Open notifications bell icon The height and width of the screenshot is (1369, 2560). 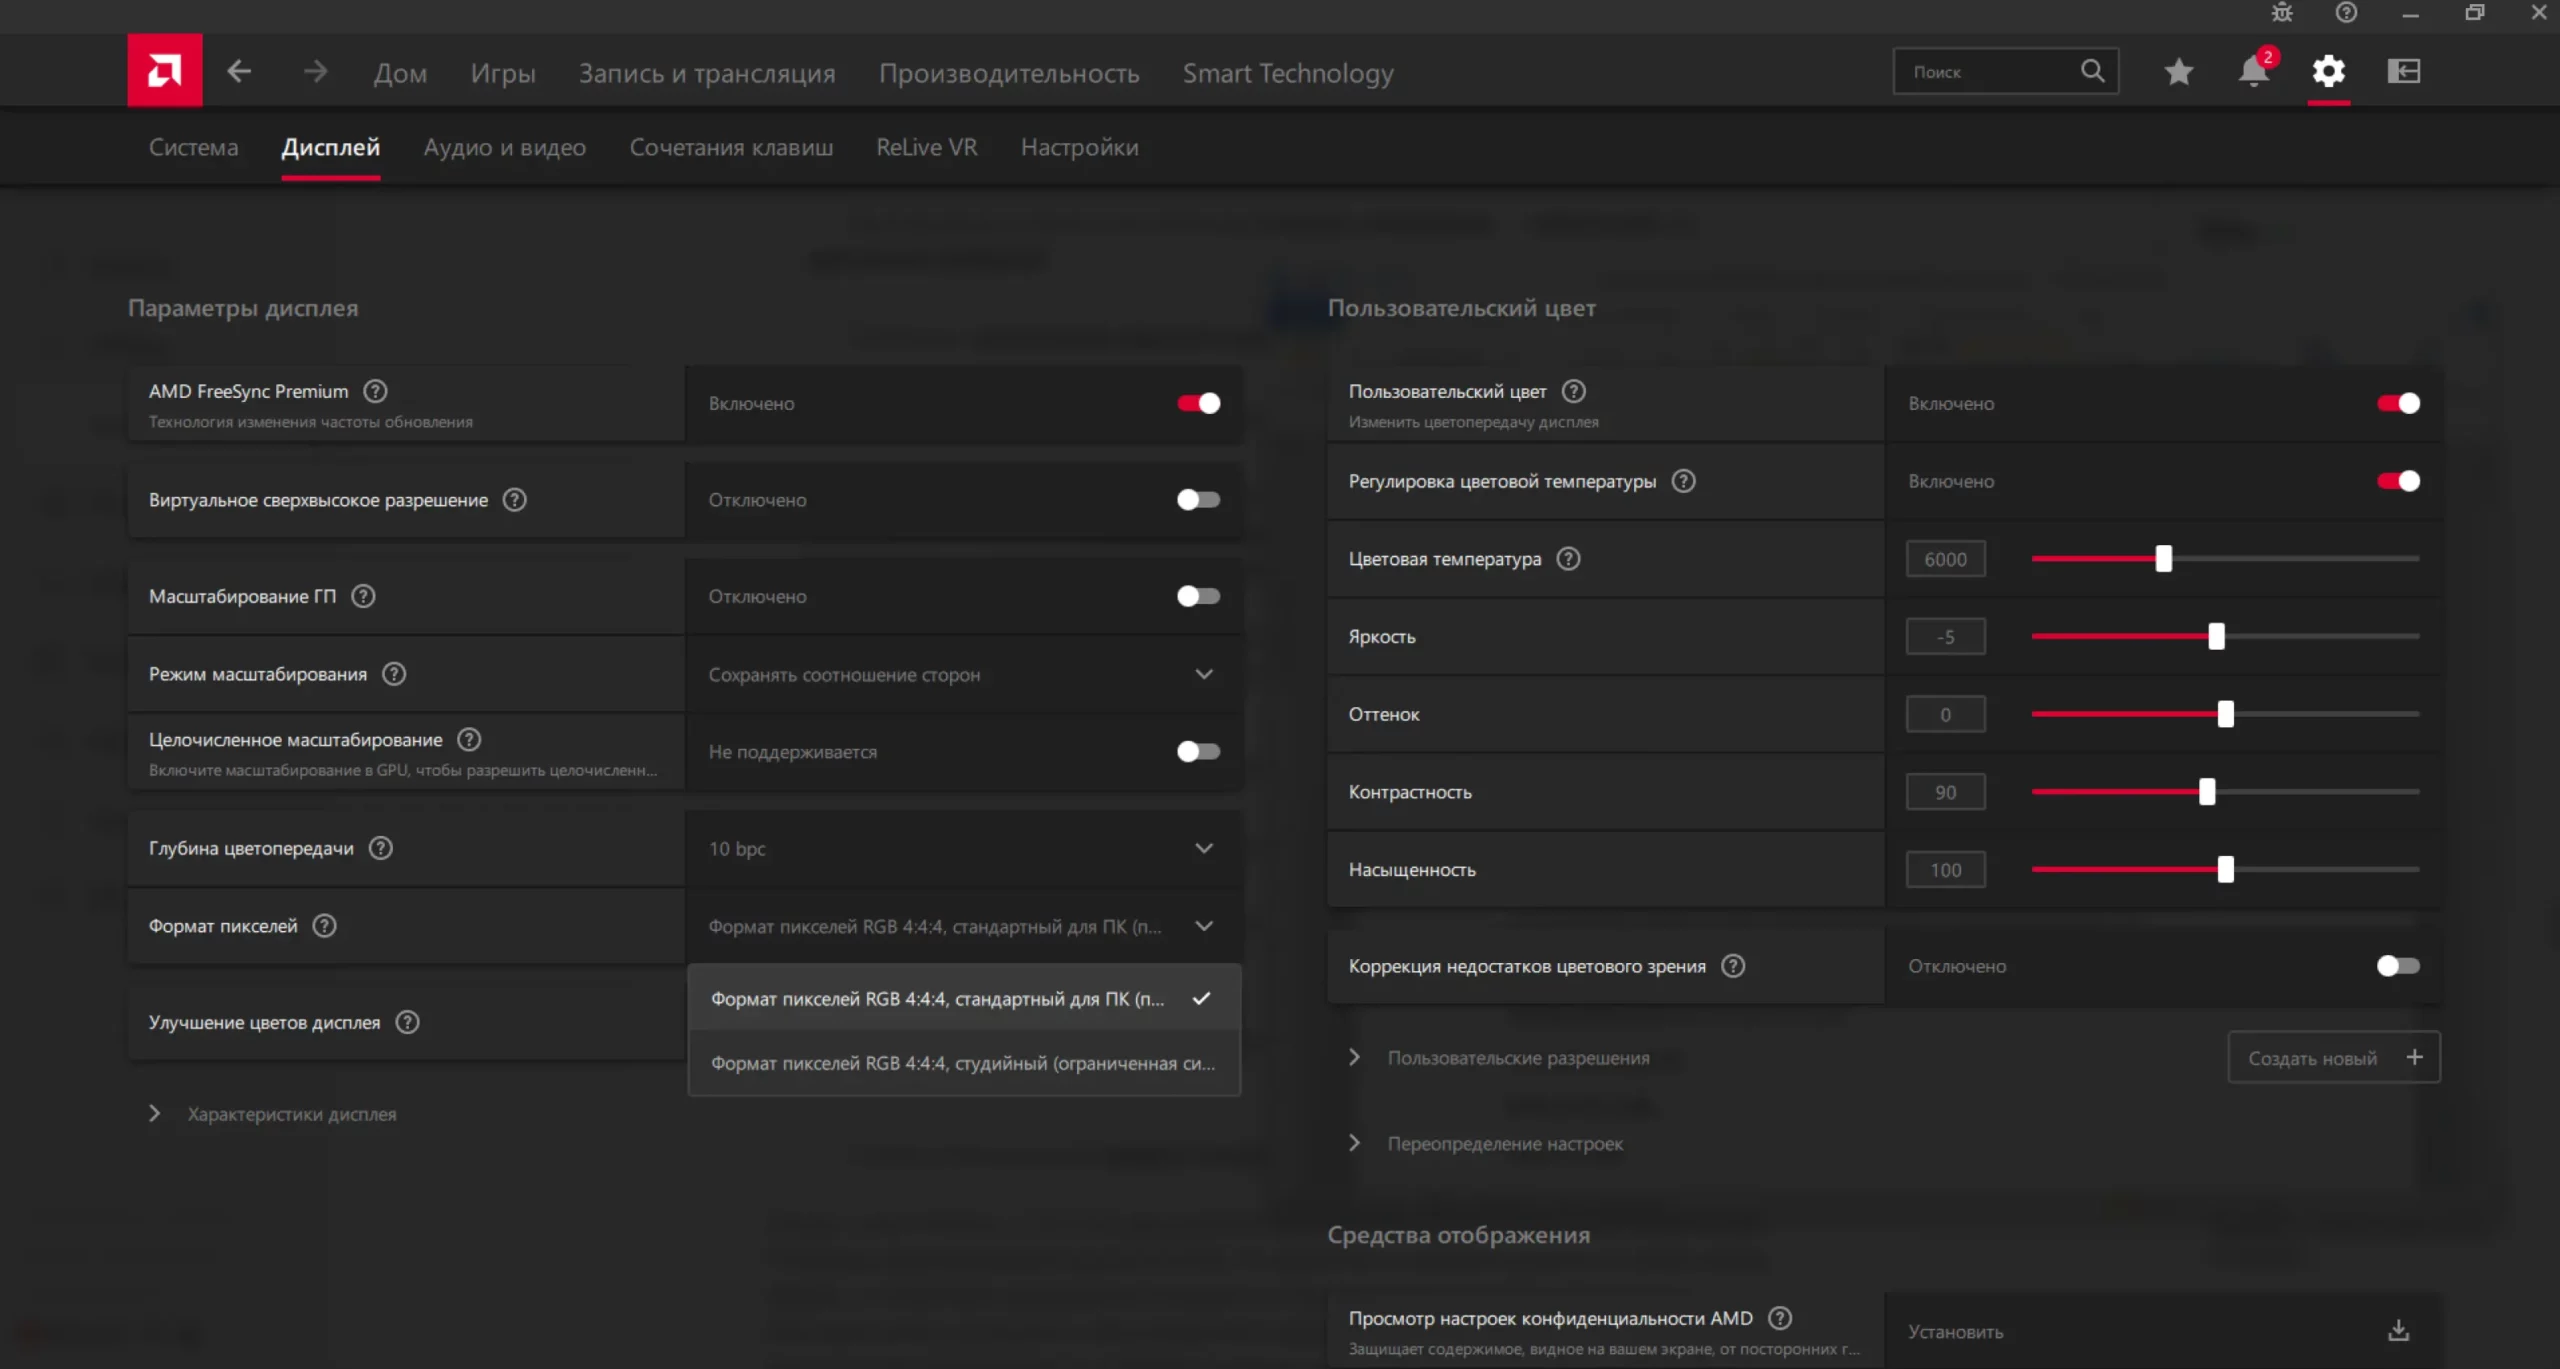click(x=2252, y=71)
